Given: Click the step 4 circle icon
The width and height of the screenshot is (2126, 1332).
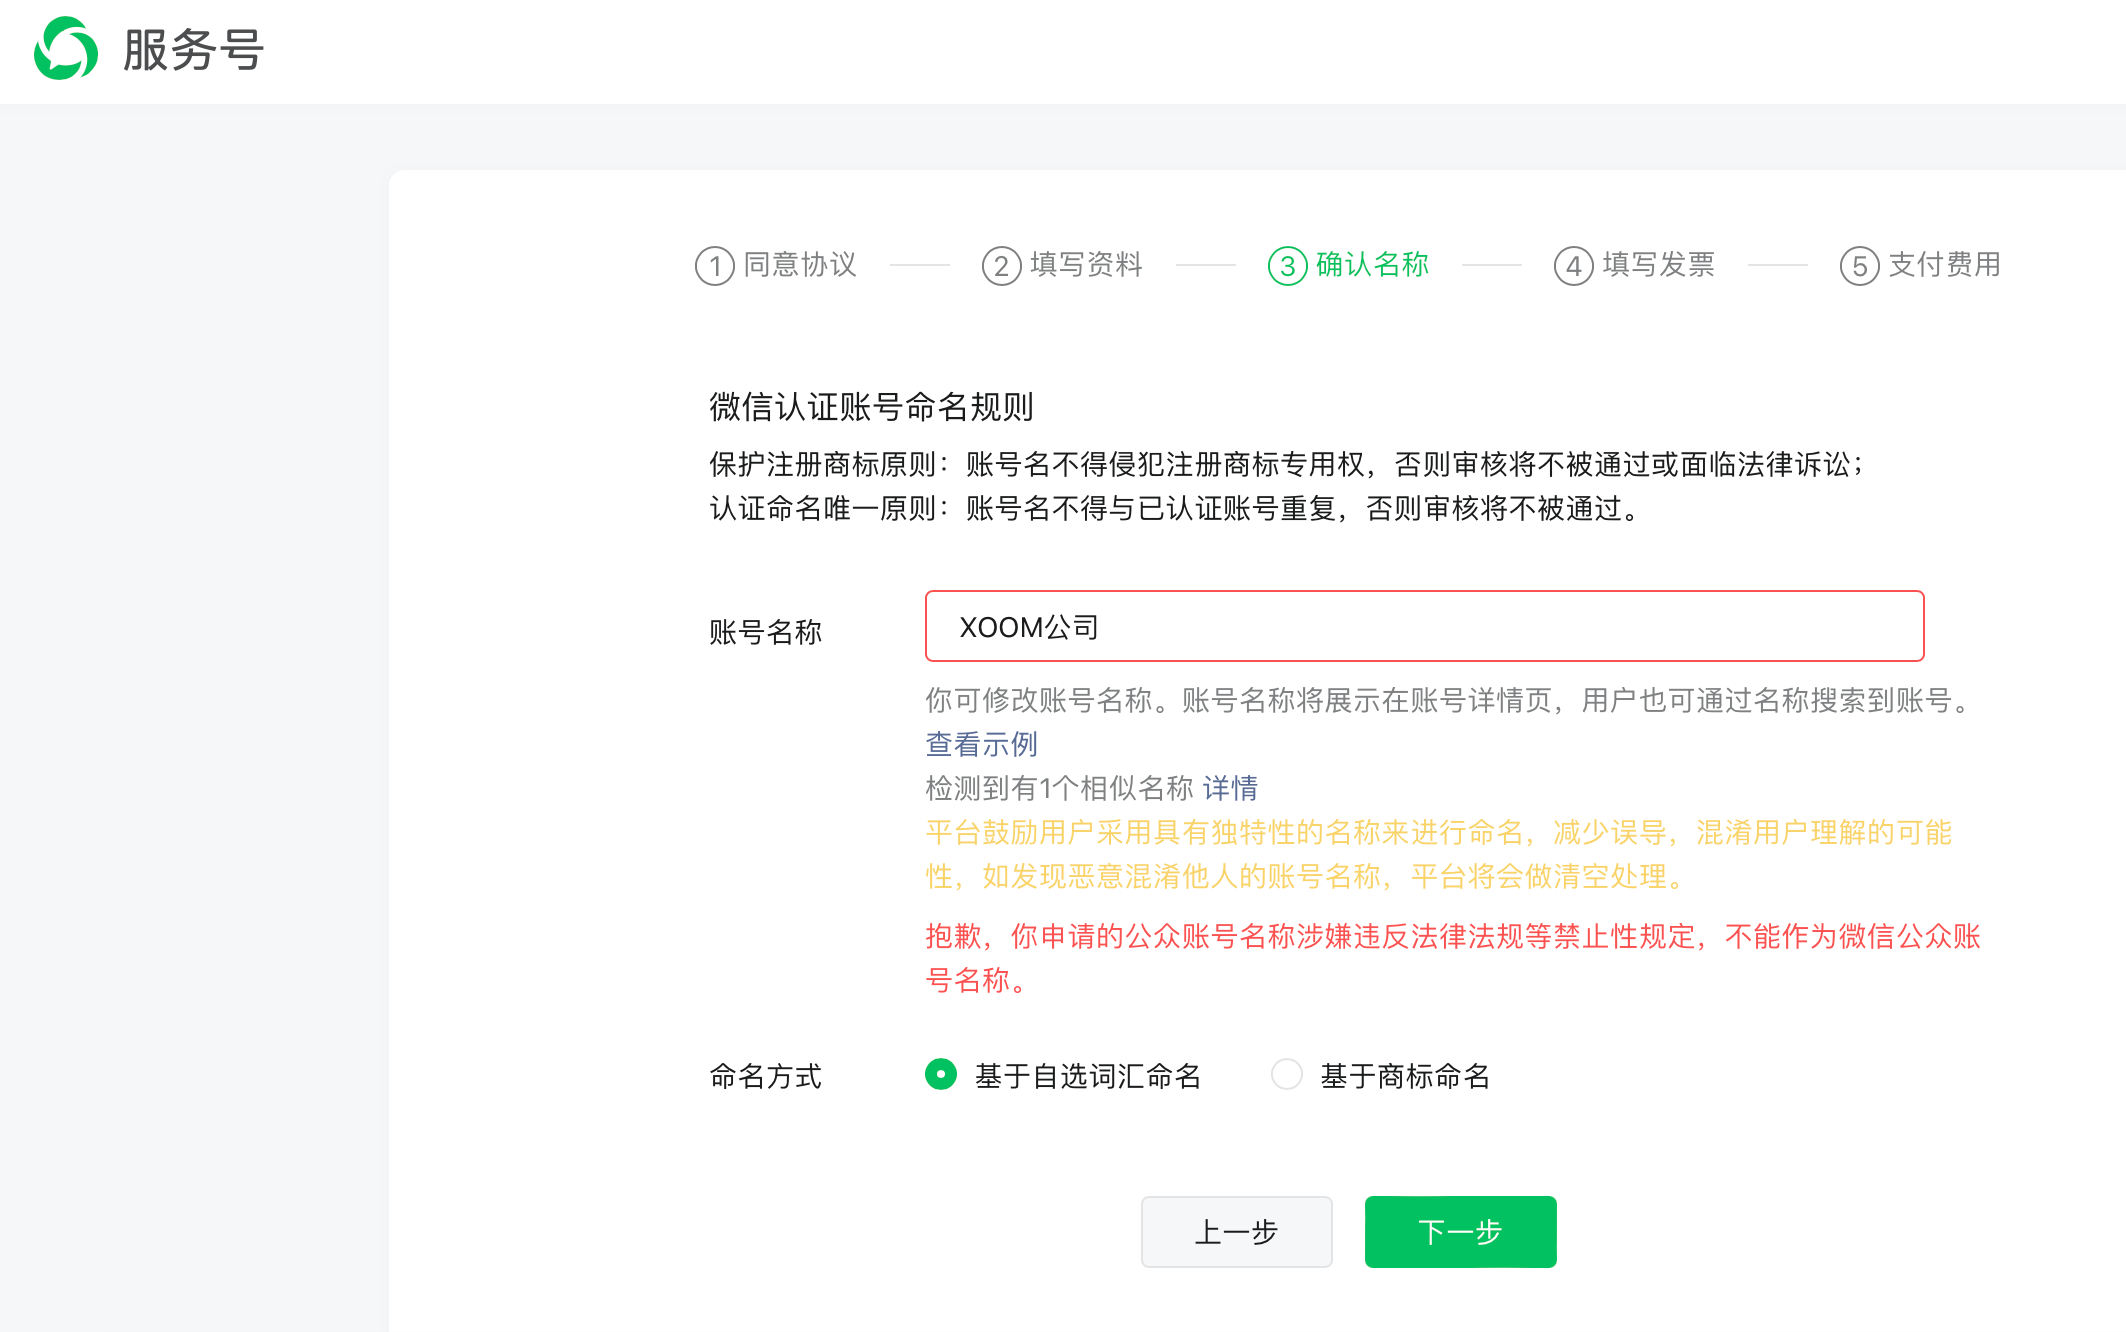Looking at the screenshot, I should (x=1573, y=266).
